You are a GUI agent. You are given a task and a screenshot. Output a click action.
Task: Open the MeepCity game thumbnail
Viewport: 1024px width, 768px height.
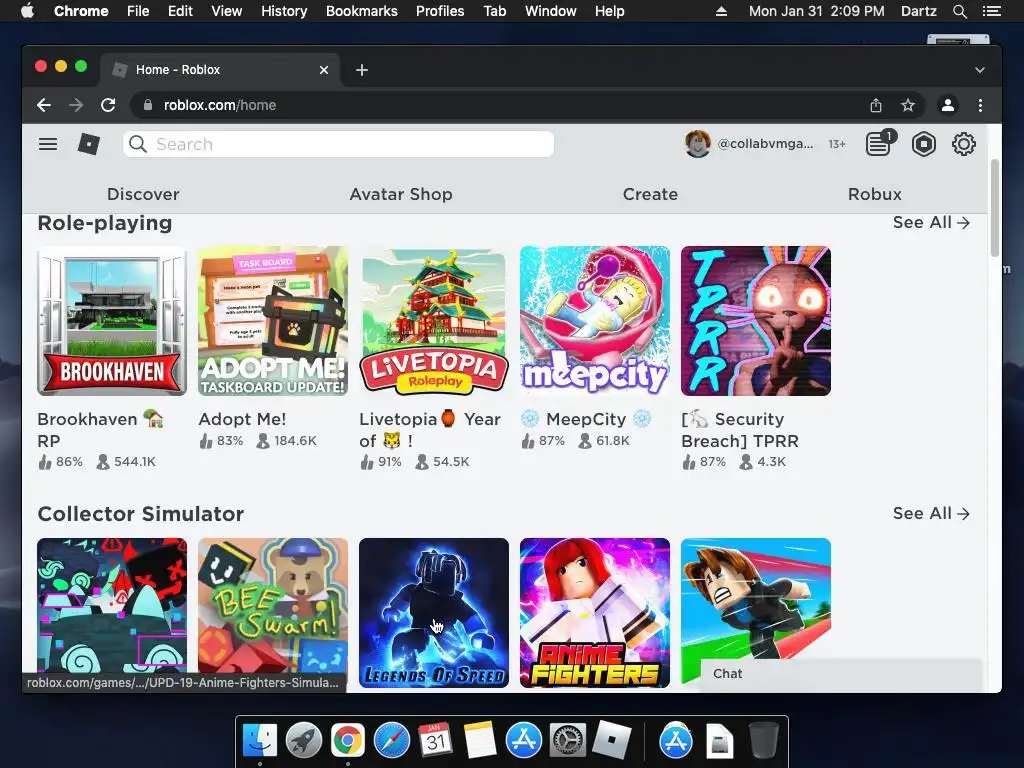point(595,321)
